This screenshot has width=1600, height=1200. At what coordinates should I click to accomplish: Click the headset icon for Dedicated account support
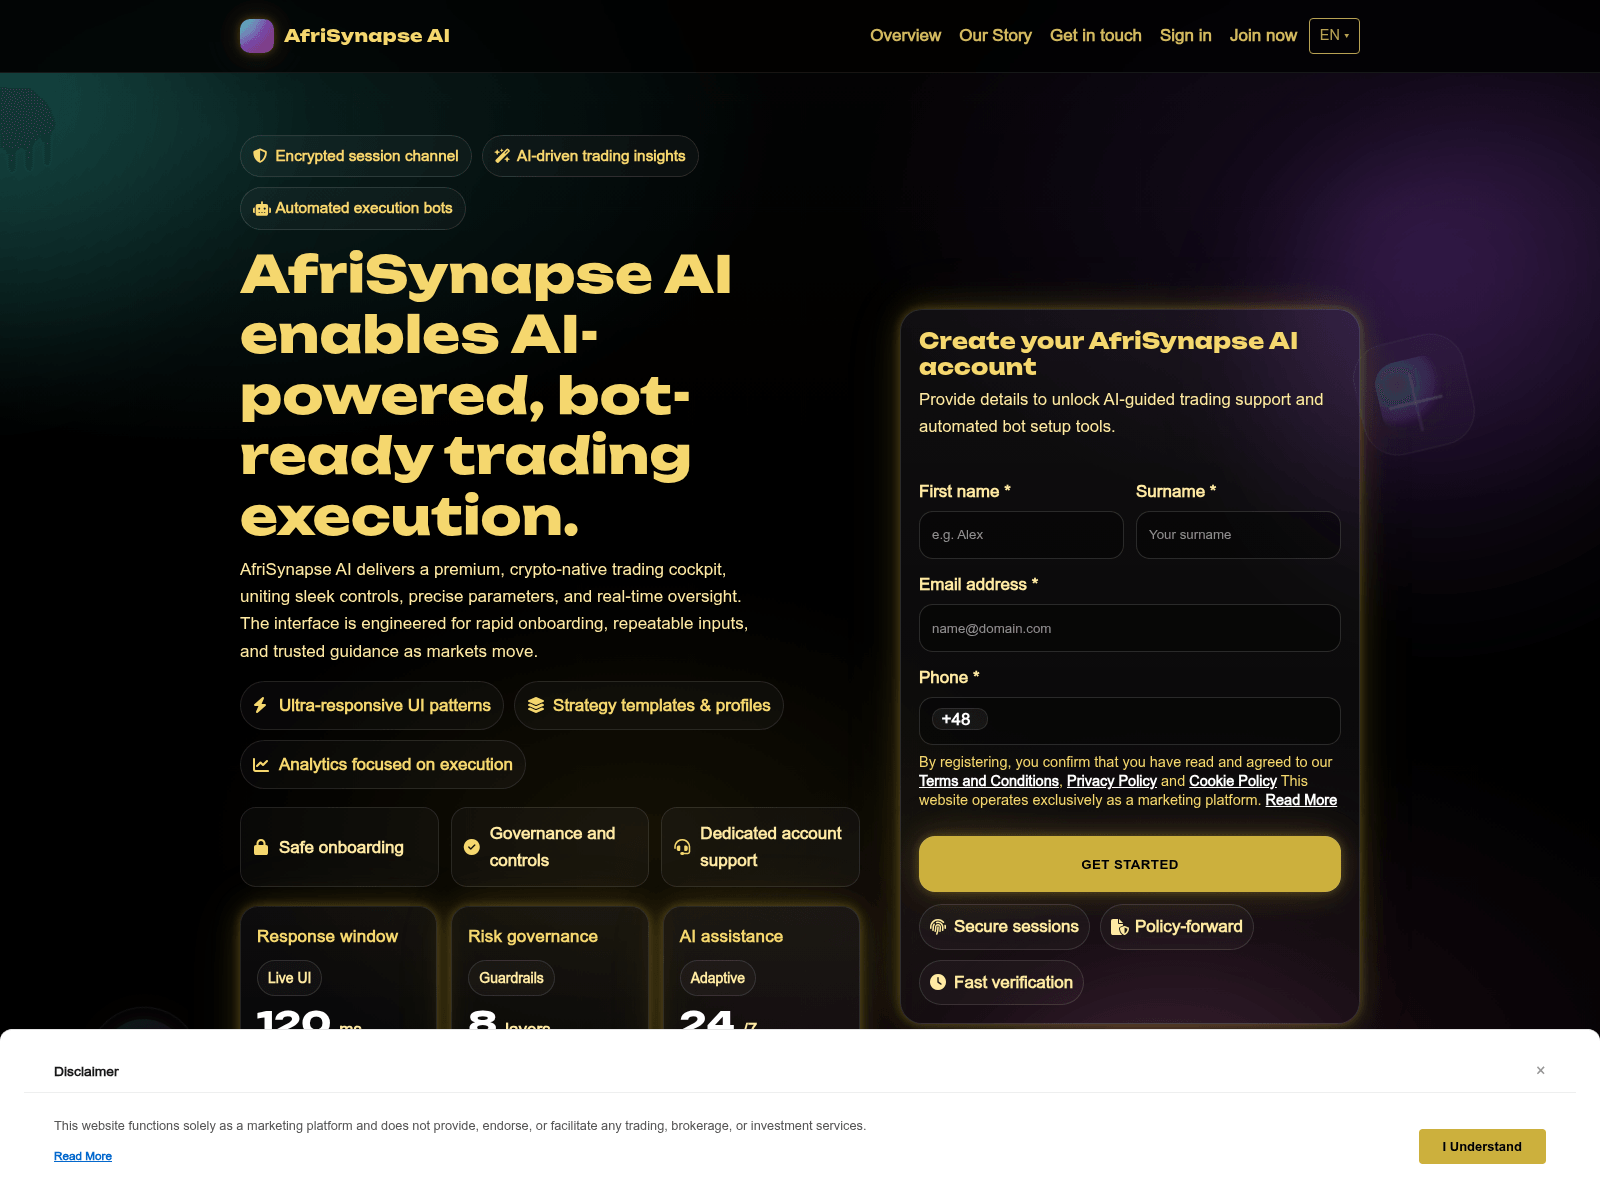point(682,847)
